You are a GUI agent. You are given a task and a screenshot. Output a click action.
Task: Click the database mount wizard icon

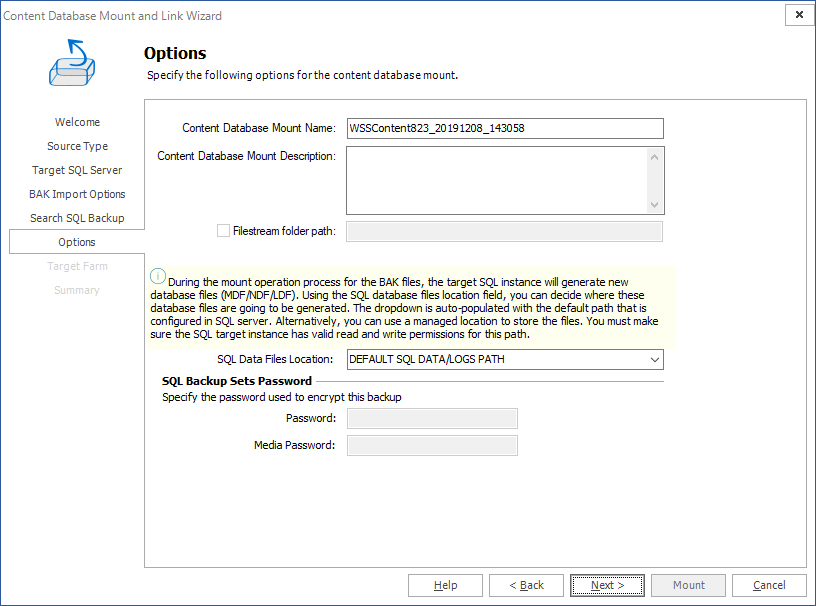tap(72, 62)
